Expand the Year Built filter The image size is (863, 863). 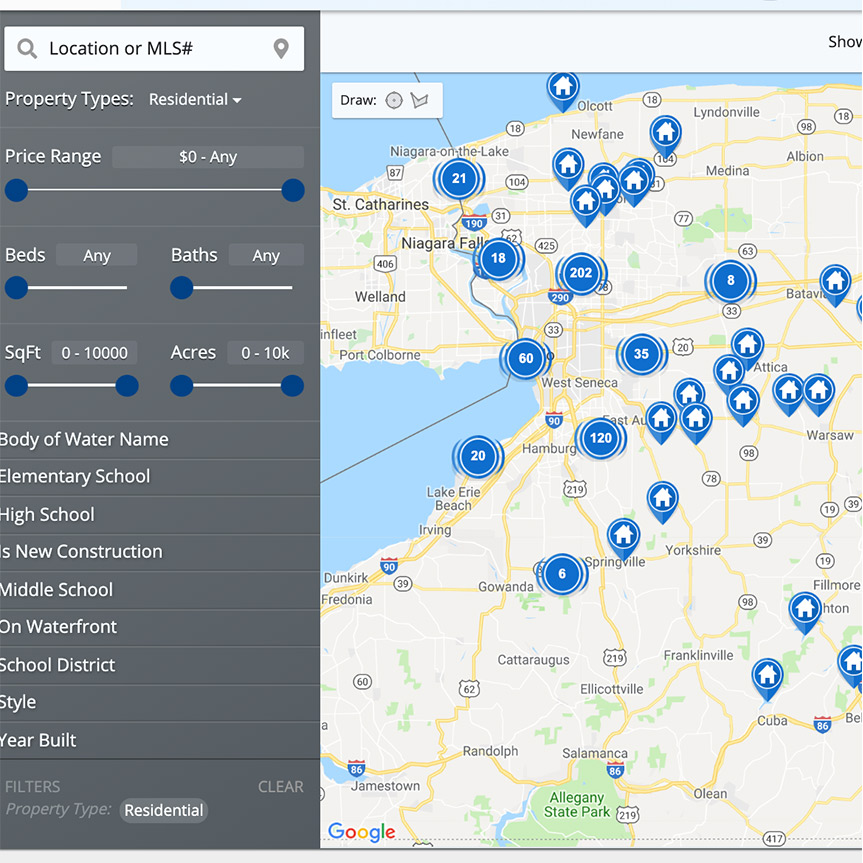click(160, 741)
